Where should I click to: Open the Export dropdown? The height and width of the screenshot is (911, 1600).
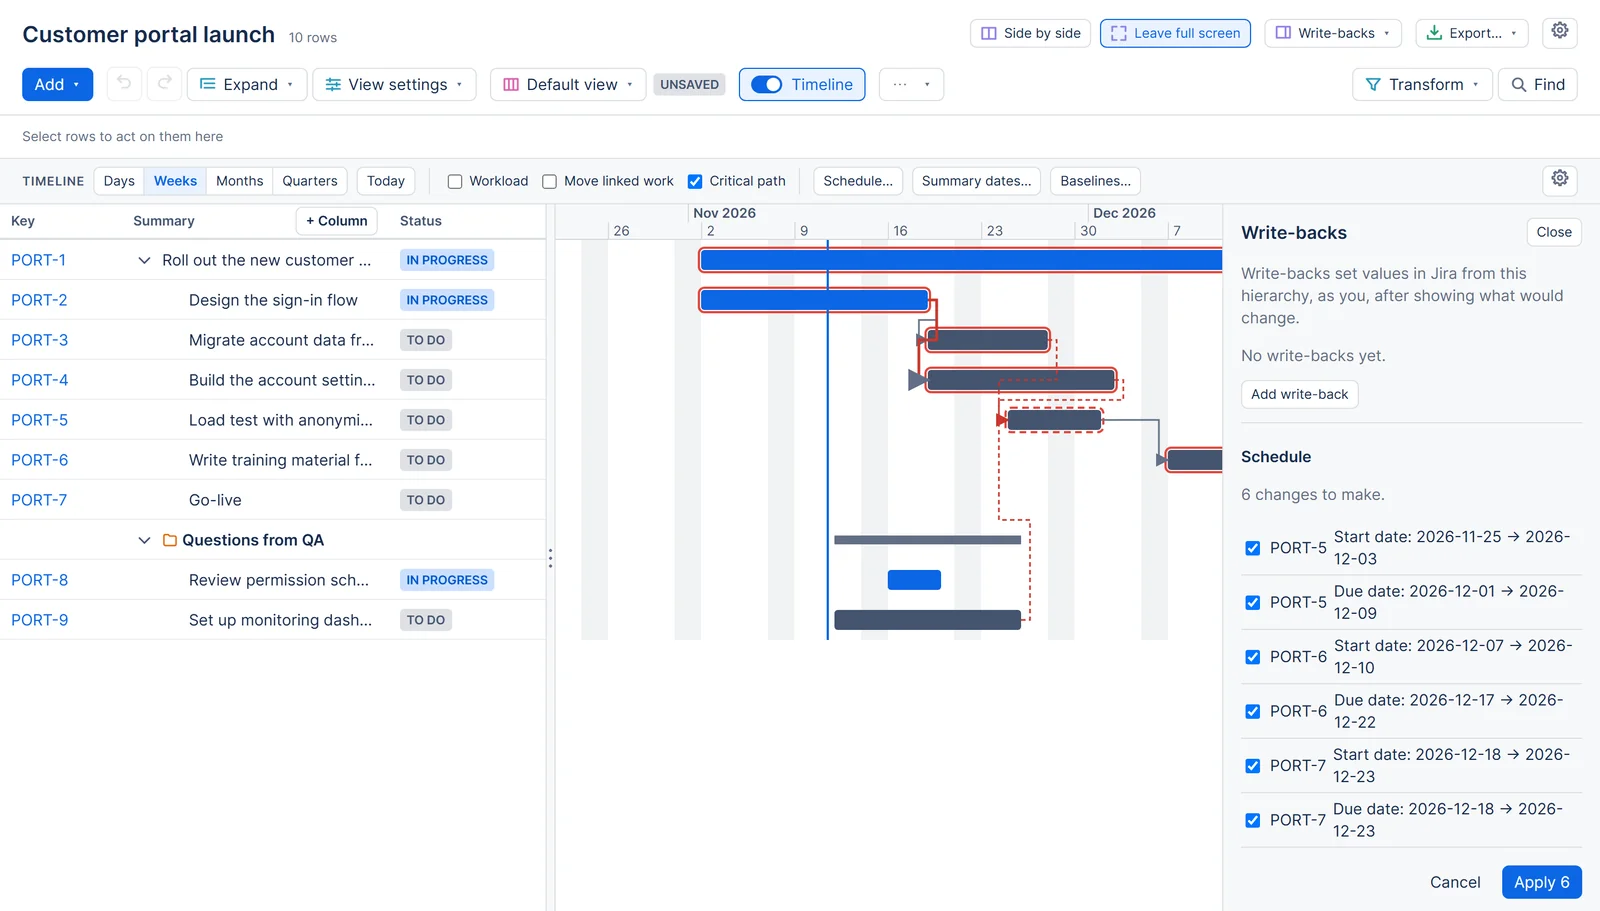click(x=1472, y=33)
